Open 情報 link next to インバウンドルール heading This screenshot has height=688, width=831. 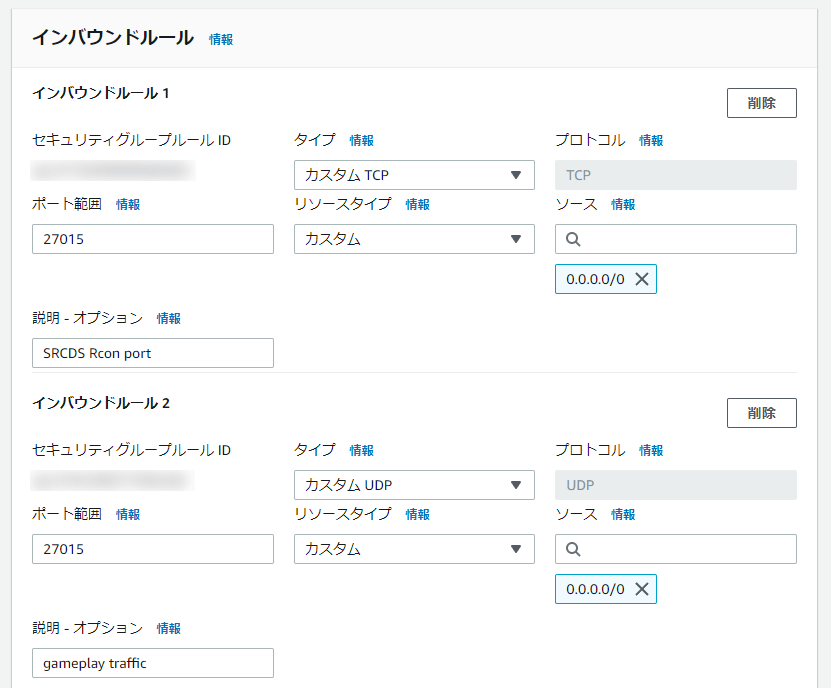221,39
